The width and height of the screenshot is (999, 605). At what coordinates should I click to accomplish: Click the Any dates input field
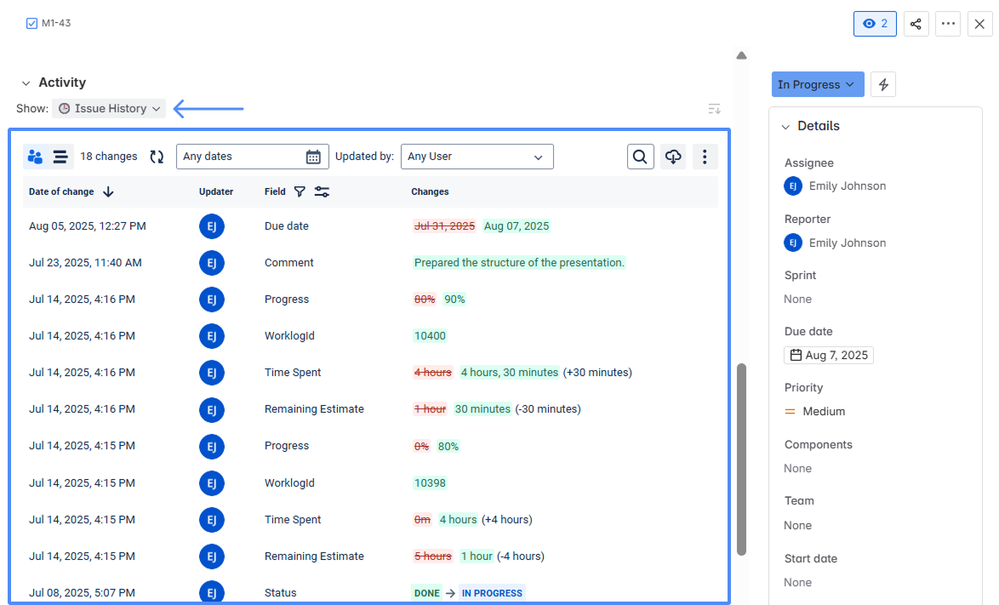pos(252,157)
